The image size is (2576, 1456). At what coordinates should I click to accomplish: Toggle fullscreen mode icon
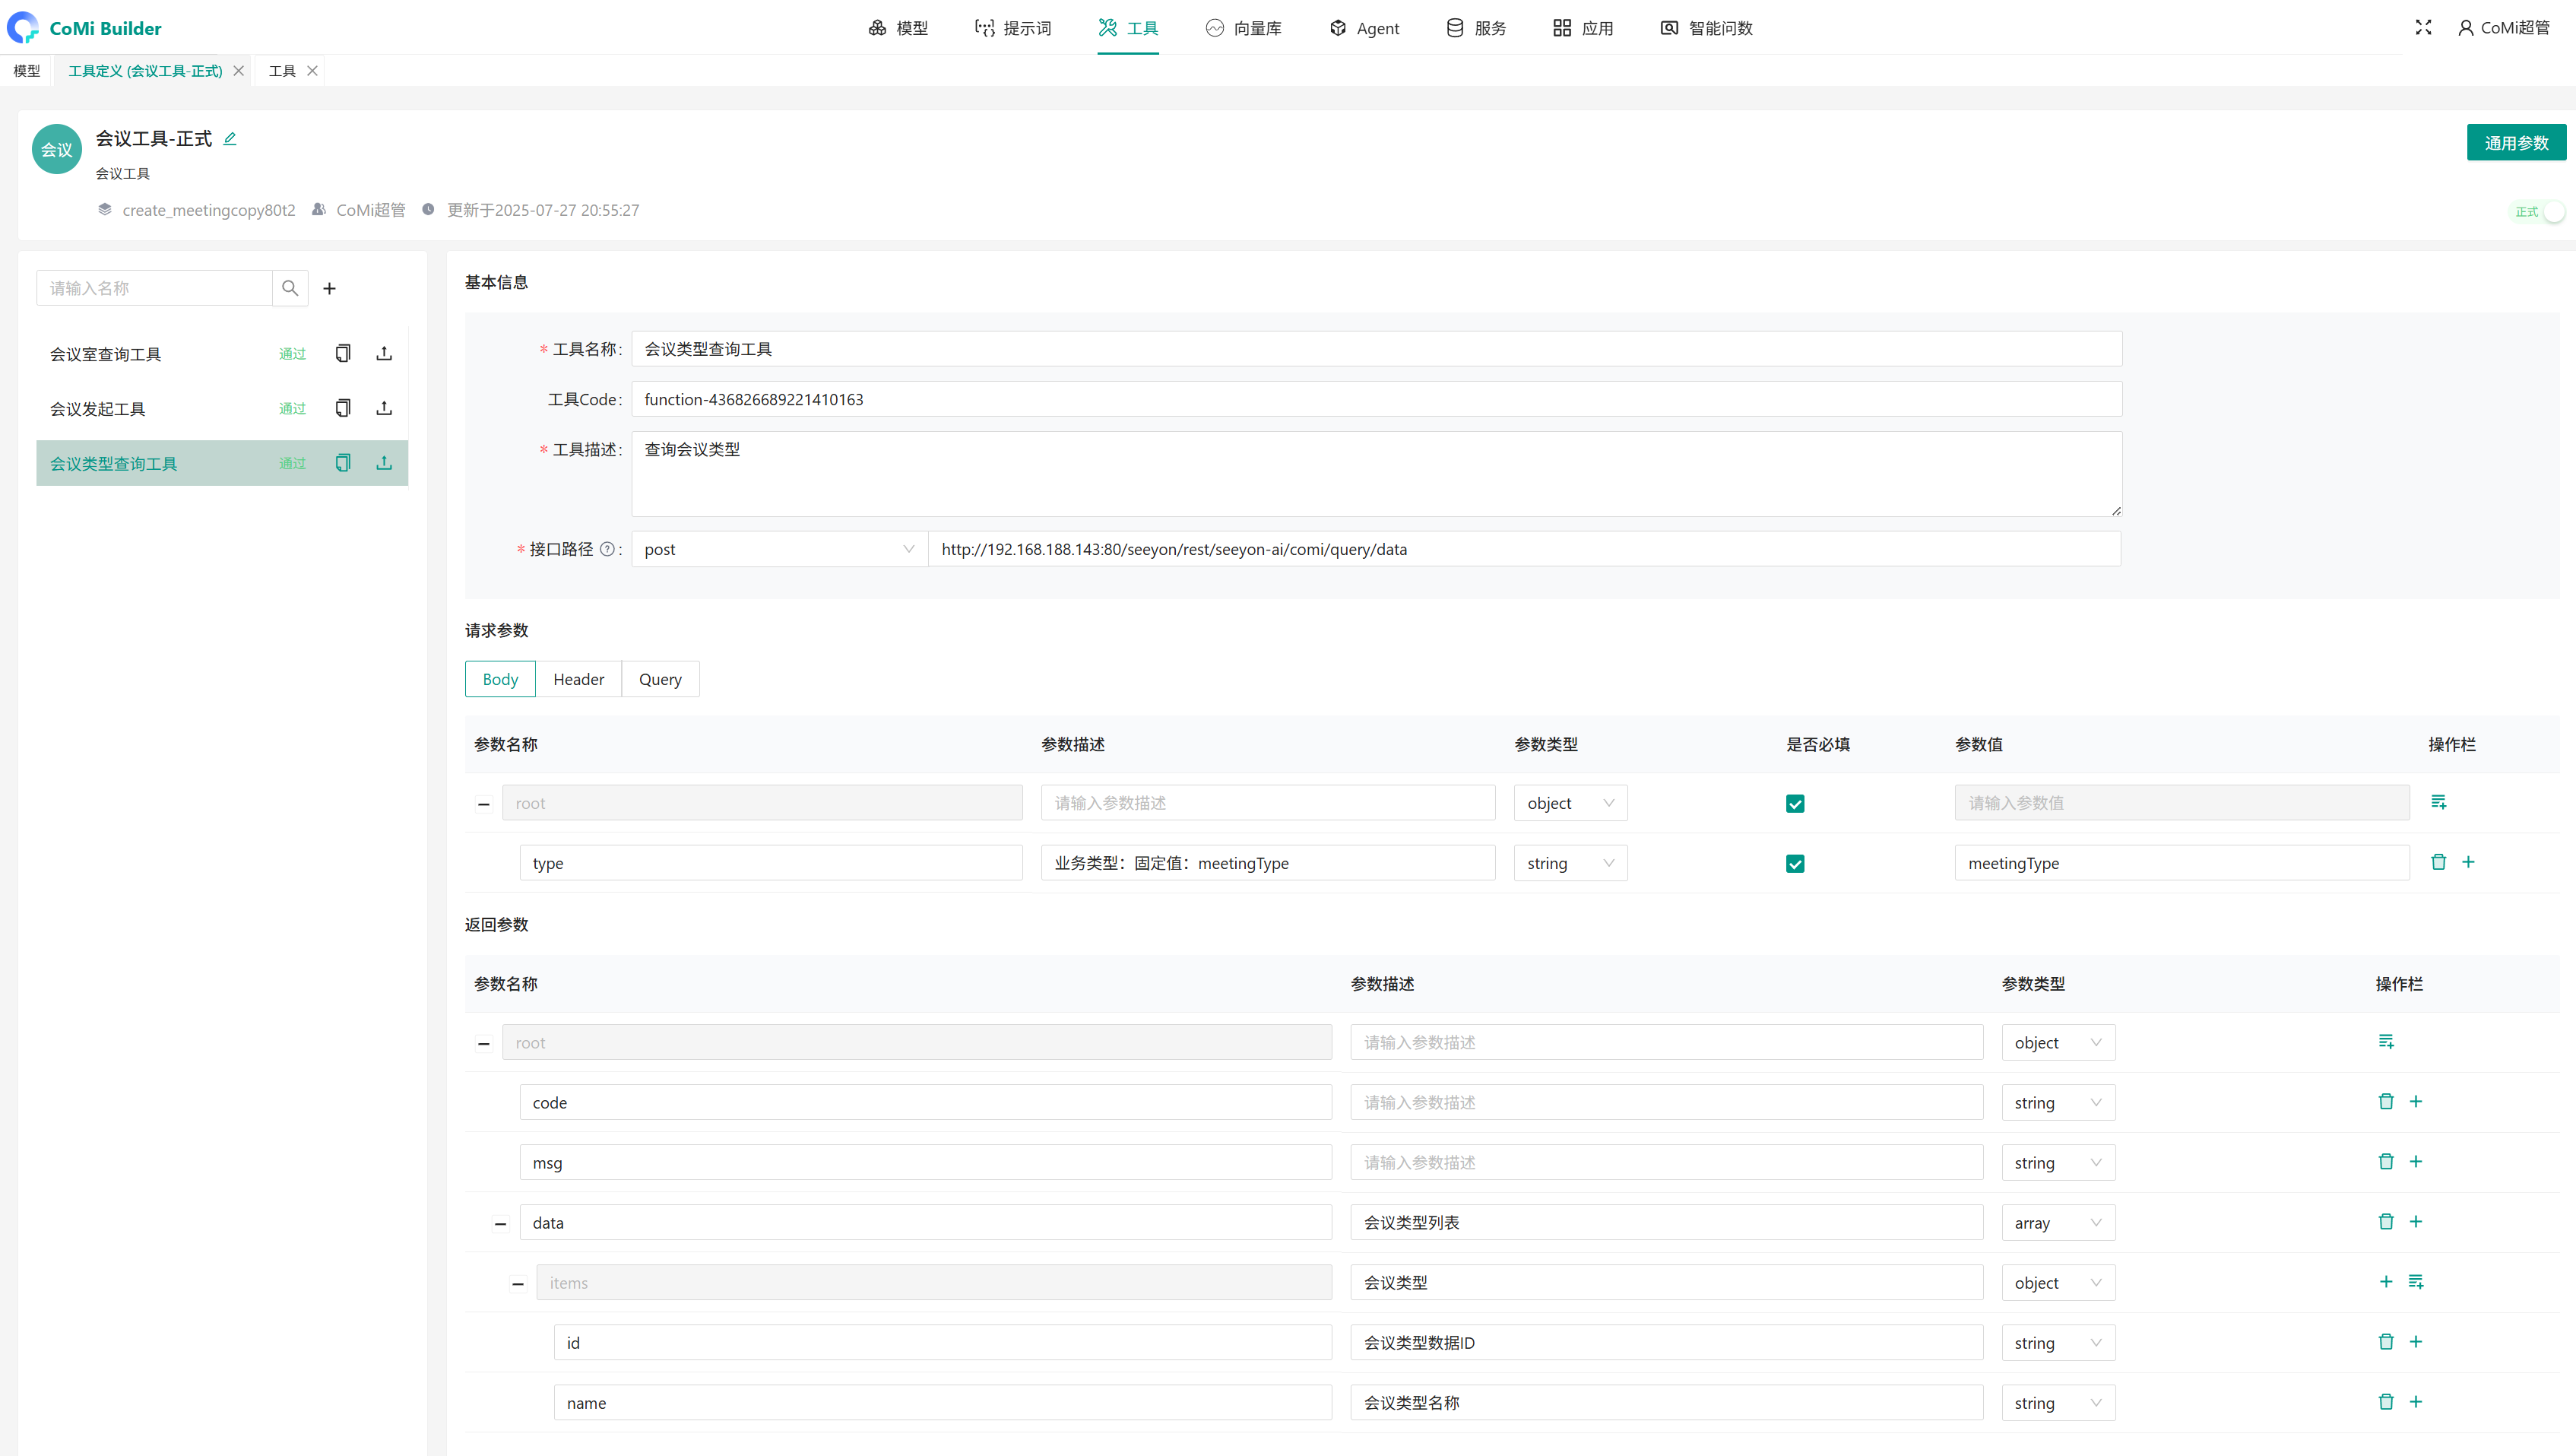click(x=2423, y=28)
